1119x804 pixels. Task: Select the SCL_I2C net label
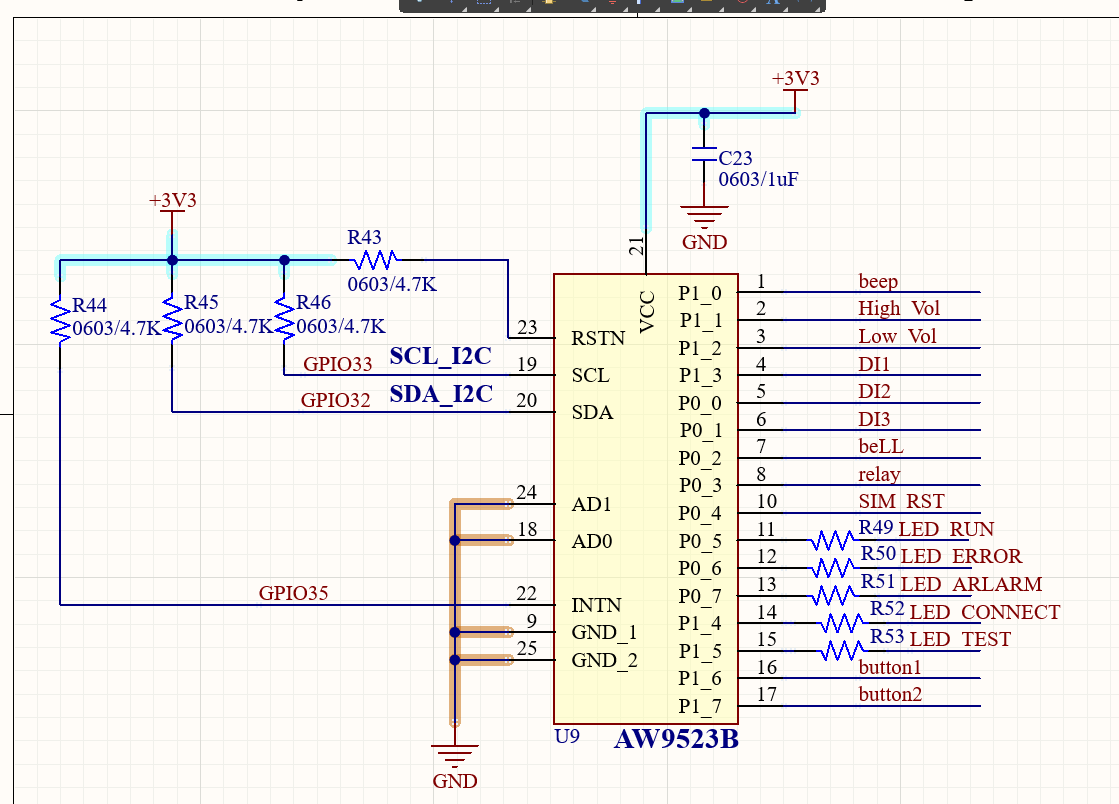tap(443, 355)
